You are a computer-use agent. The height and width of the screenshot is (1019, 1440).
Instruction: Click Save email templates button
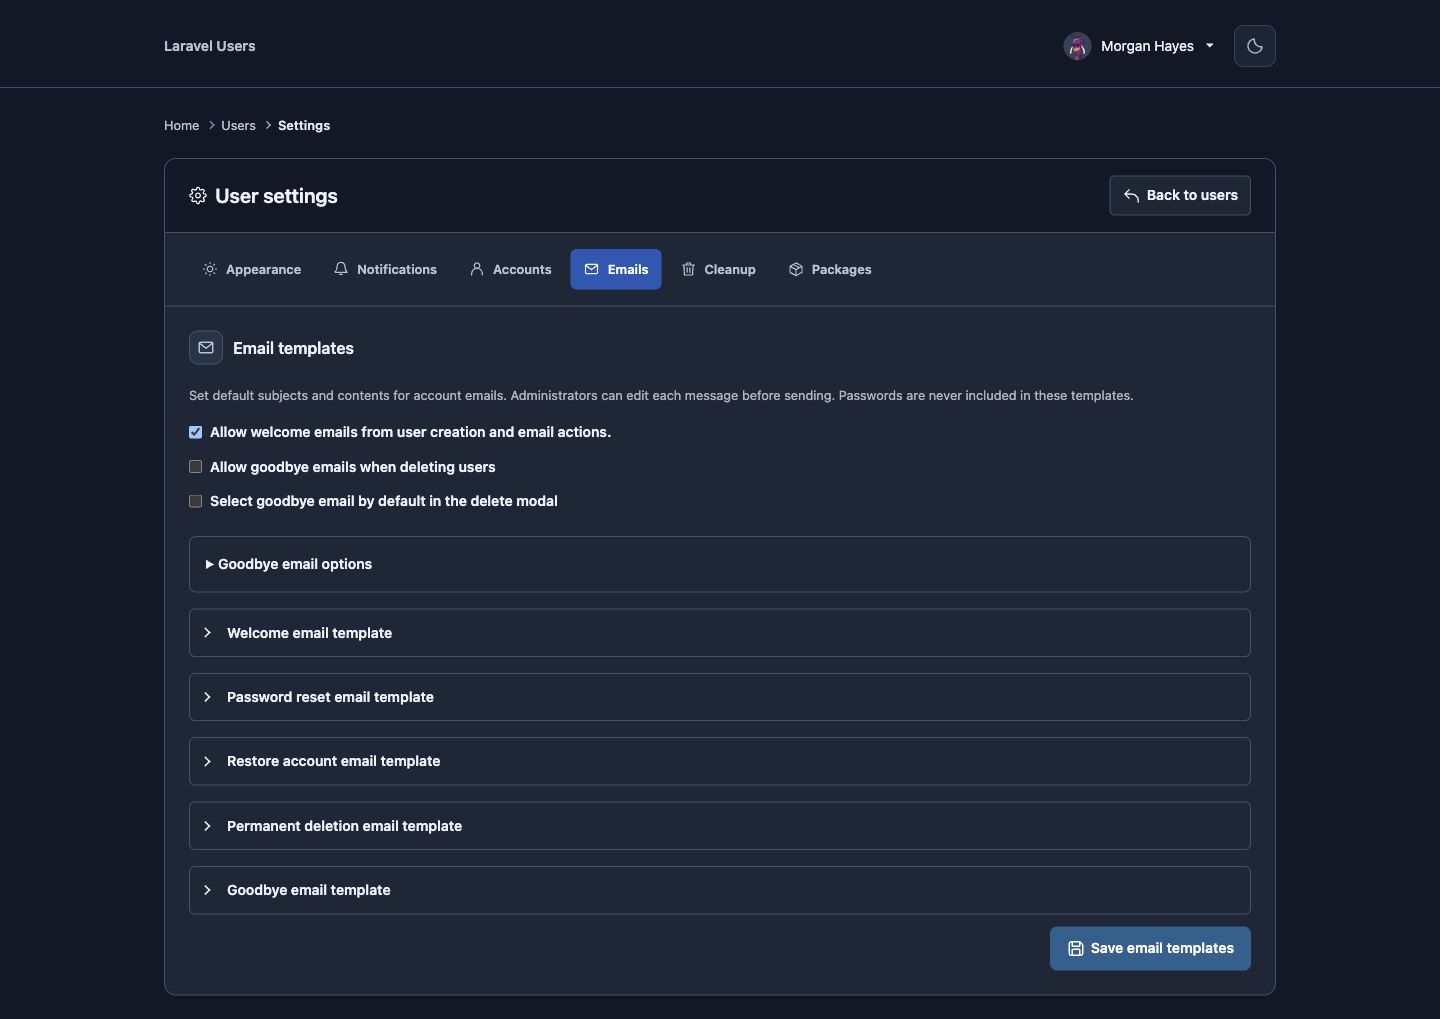1150,948
